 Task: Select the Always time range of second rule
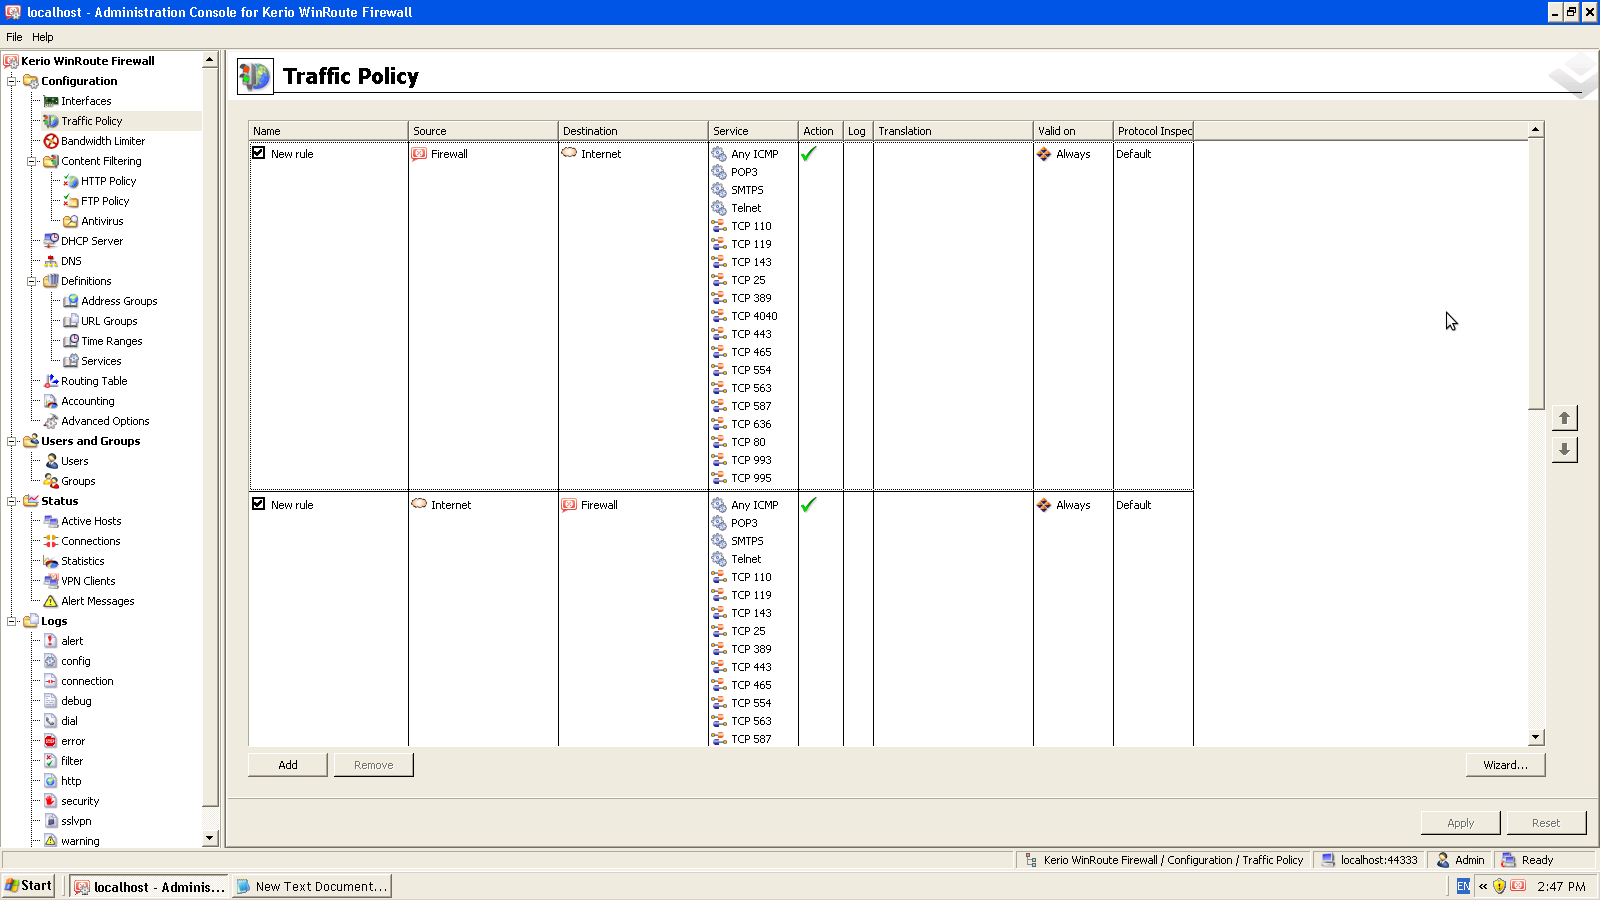coord(1073,505)
